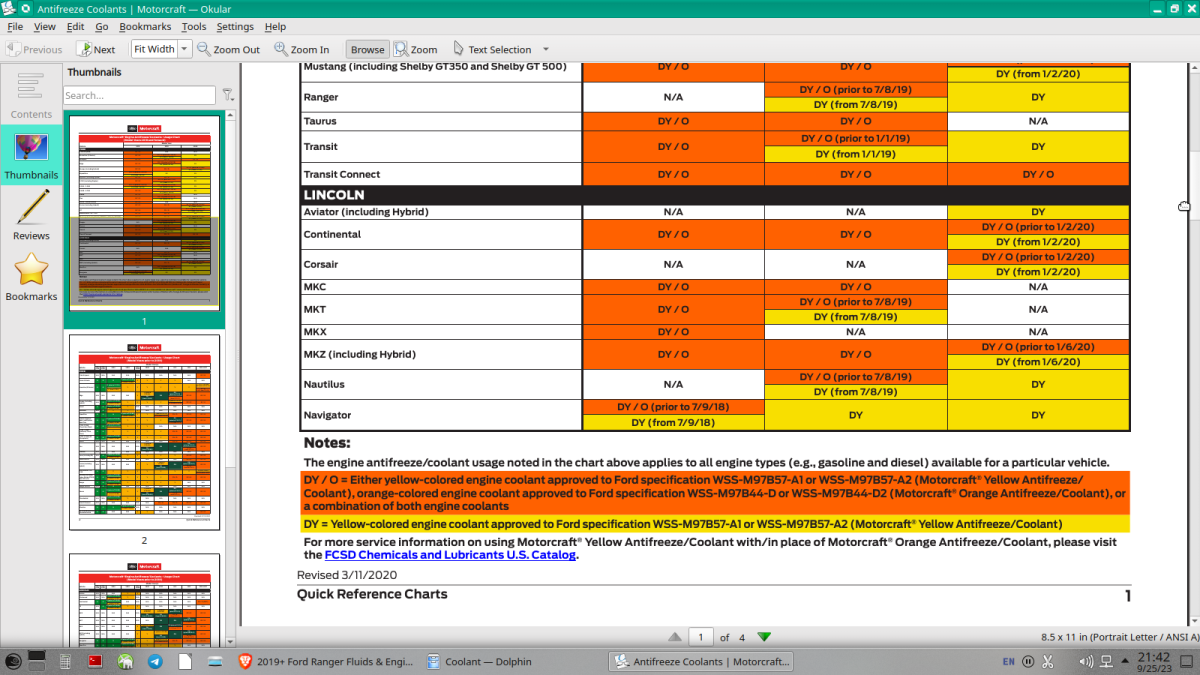Click the Antifreeze Coolants Okular taskbar entry
The height and width of the screenshot is (675, 1200).
click(x=701, y=661)
